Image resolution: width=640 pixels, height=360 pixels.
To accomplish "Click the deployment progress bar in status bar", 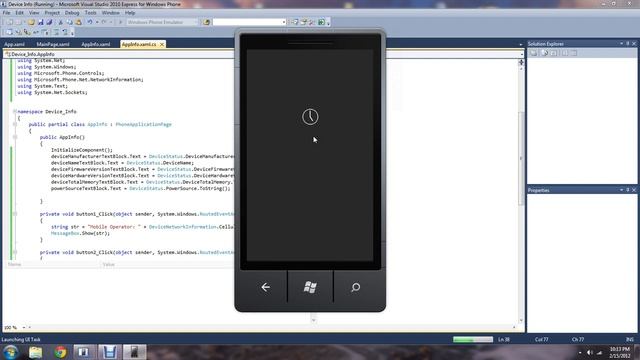I will pyautogui.click(x=473, y=339).
